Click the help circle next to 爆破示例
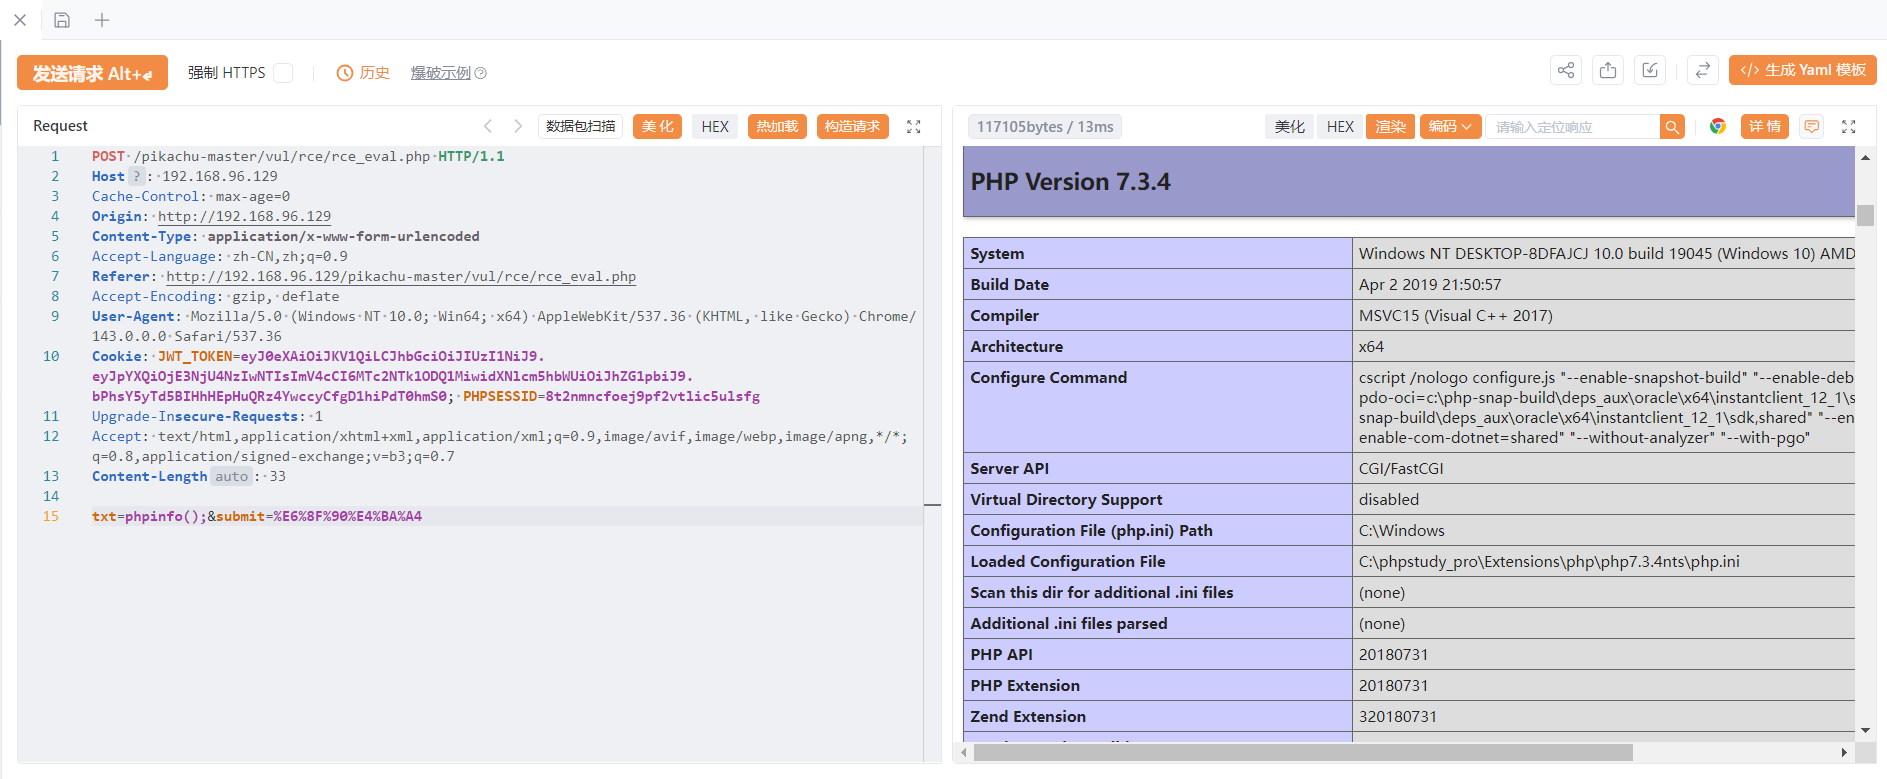The width and height of the screenshot is (1887, 779). 481,73
